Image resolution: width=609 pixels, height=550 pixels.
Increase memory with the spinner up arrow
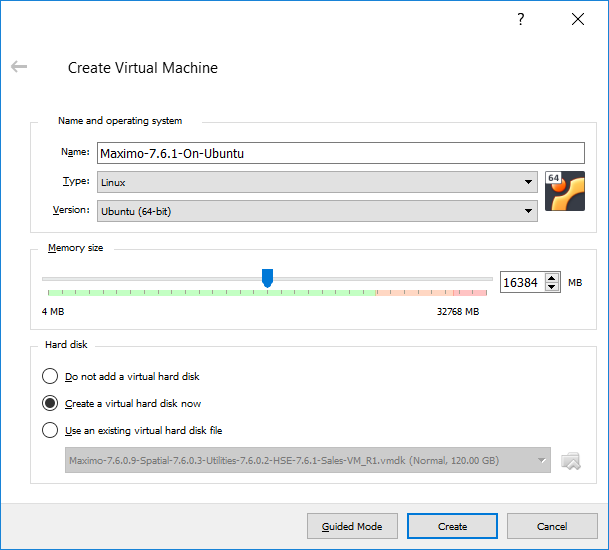point(552,278)
